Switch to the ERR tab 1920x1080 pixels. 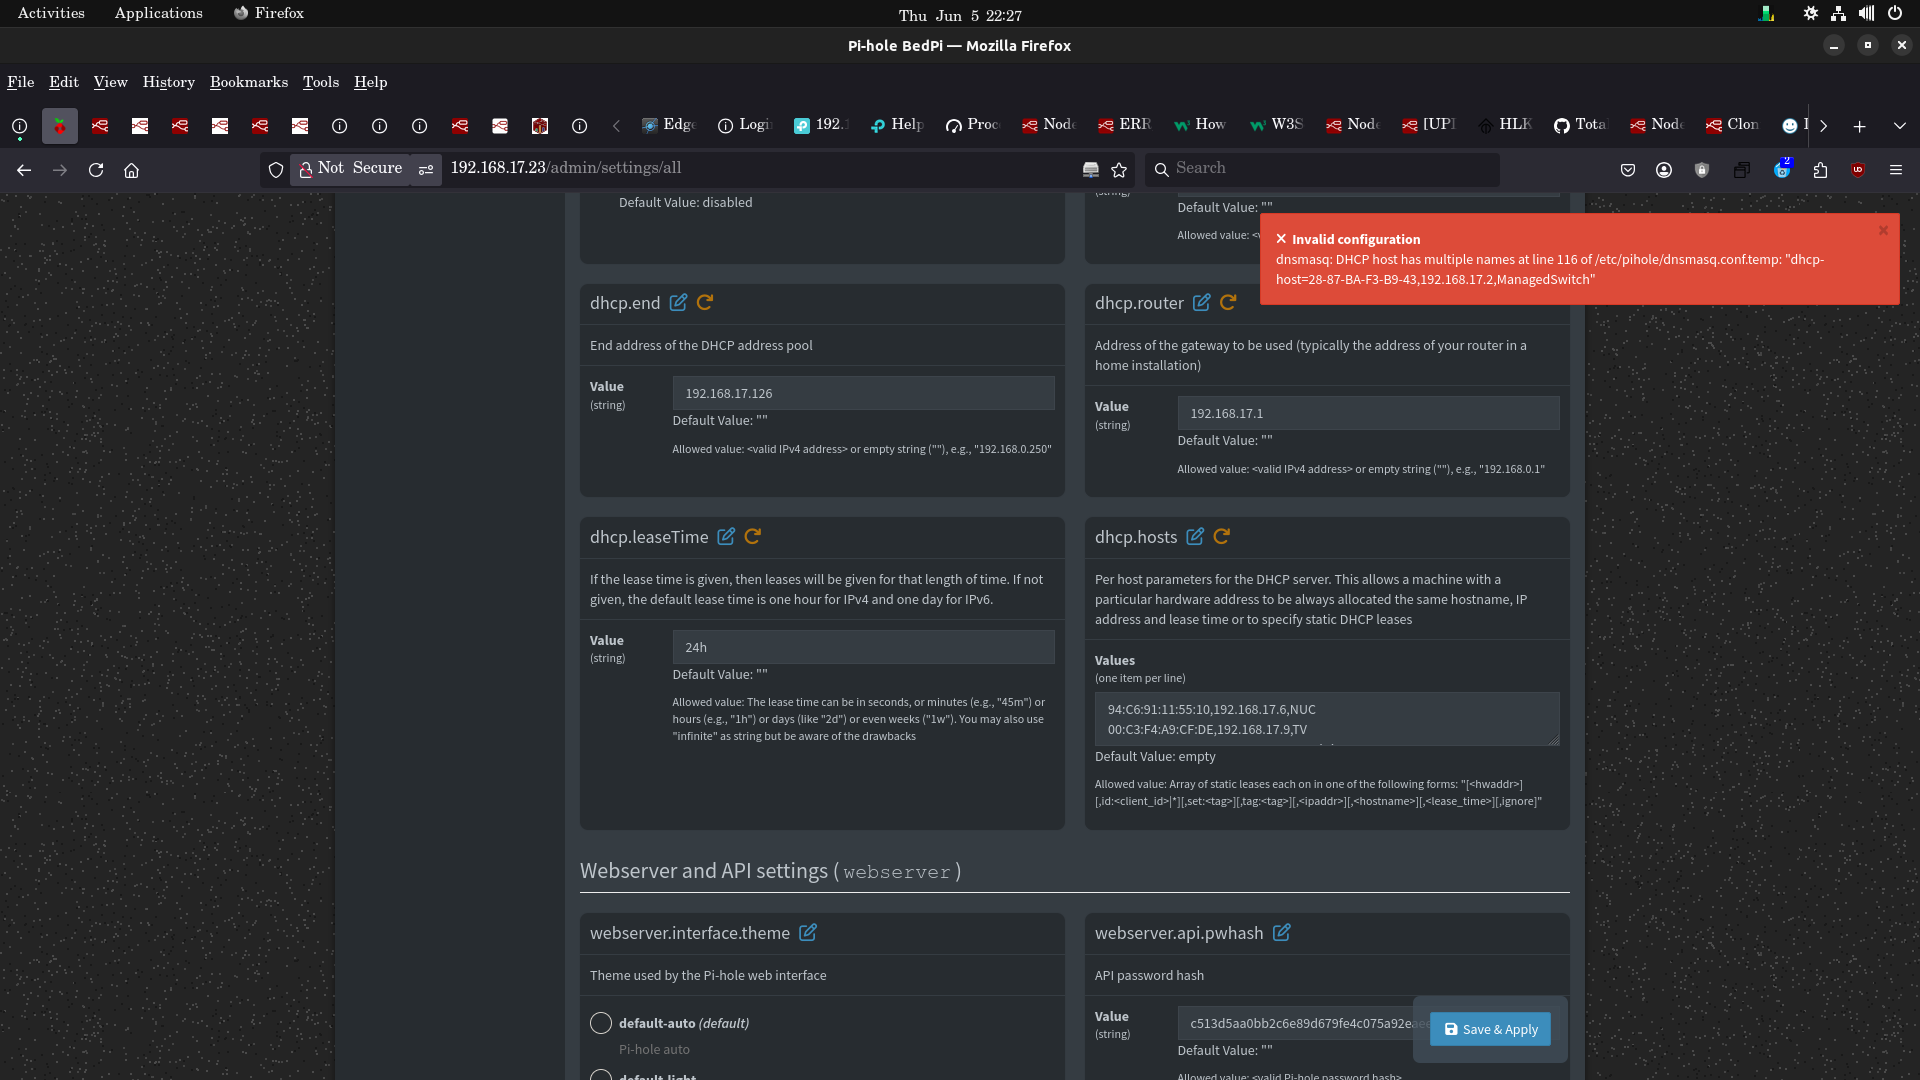(1126, 125)
